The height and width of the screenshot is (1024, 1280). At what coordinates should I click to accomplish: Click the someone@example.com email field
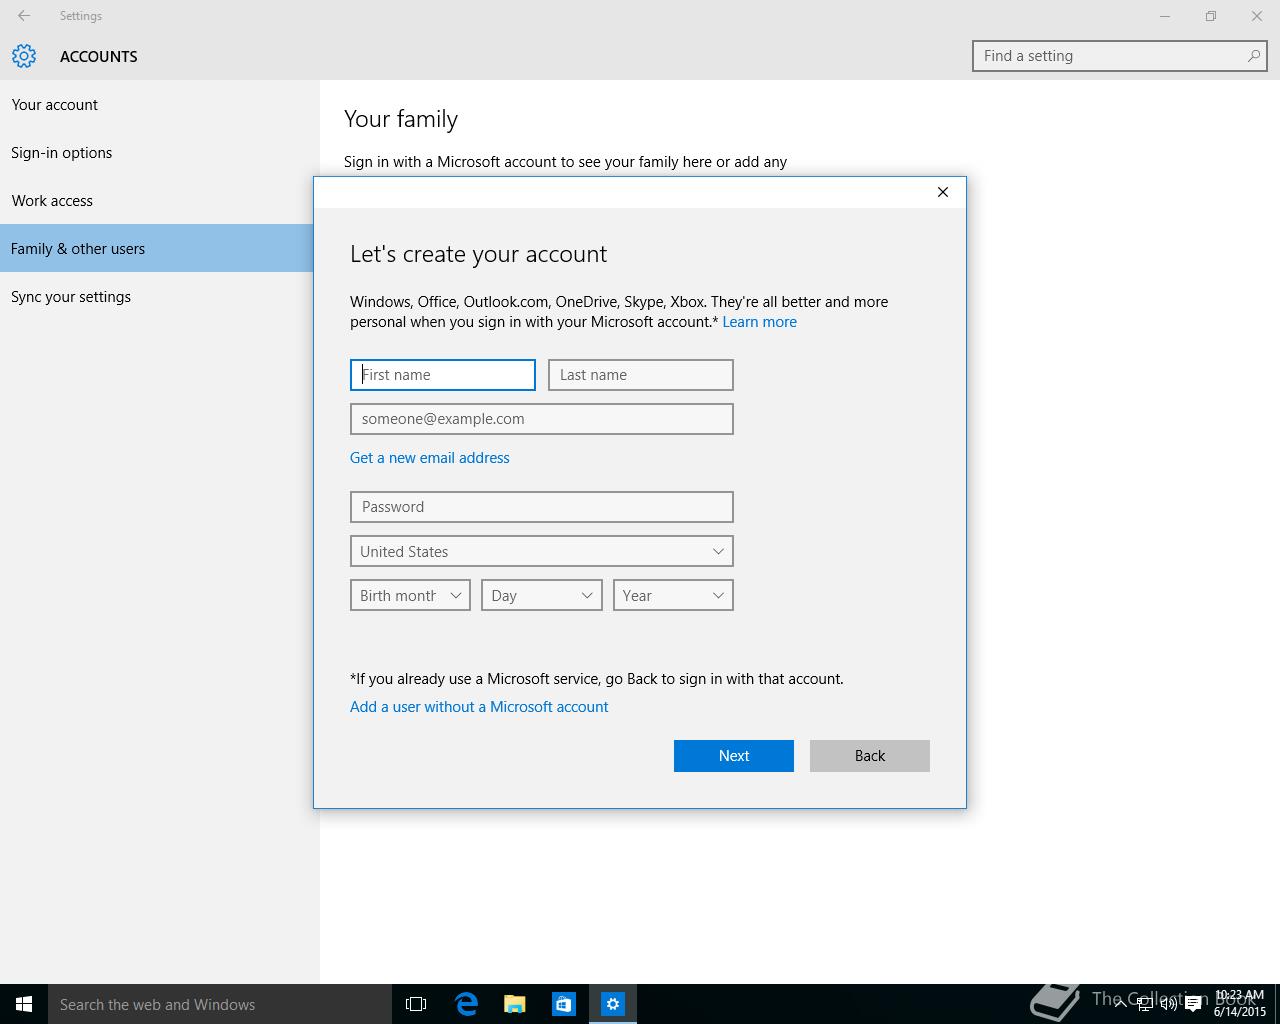[x=541, y=419]
